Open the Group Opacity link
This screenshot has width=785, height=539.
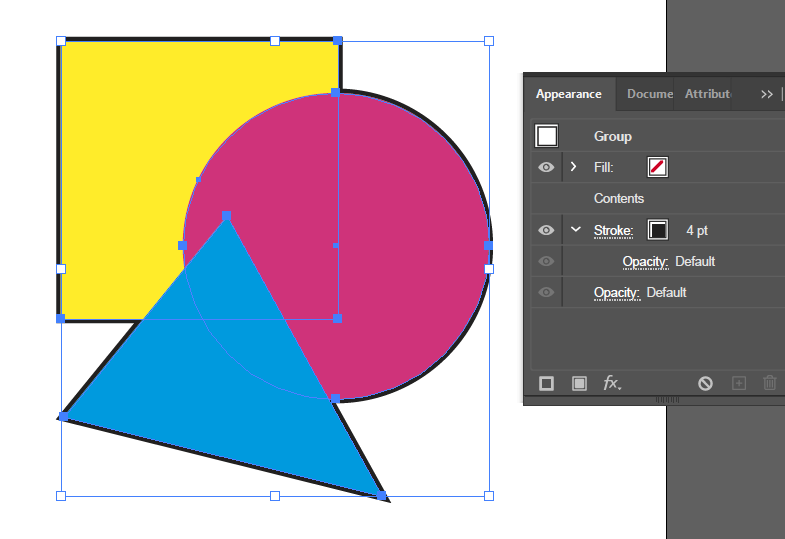[x=617, y=293]
